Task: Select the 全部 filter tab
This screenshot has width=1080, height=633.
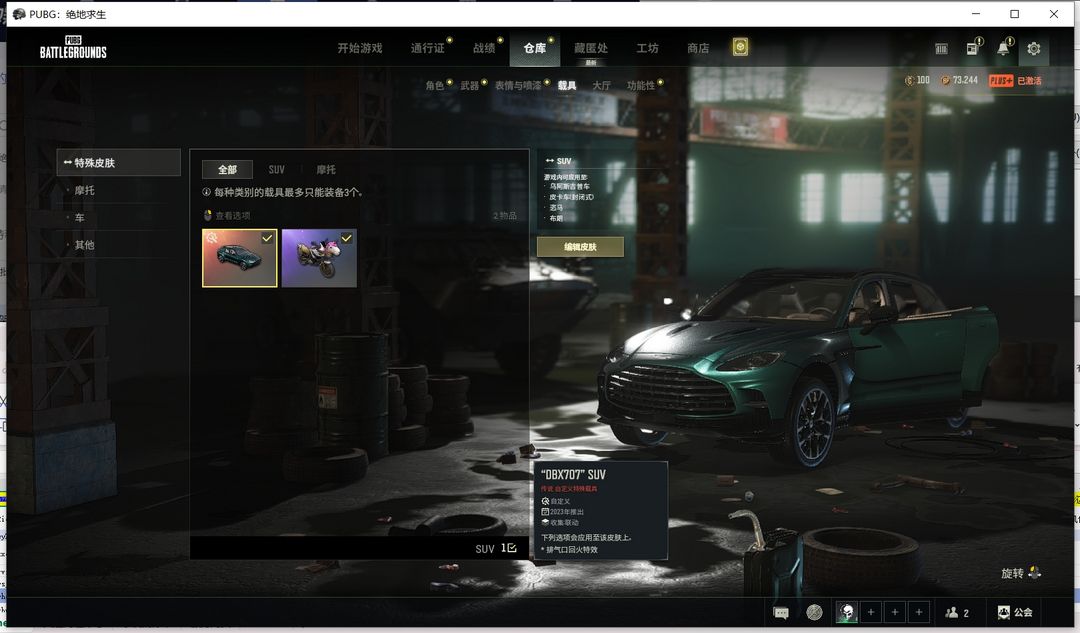Action: [x=227, y=169]
